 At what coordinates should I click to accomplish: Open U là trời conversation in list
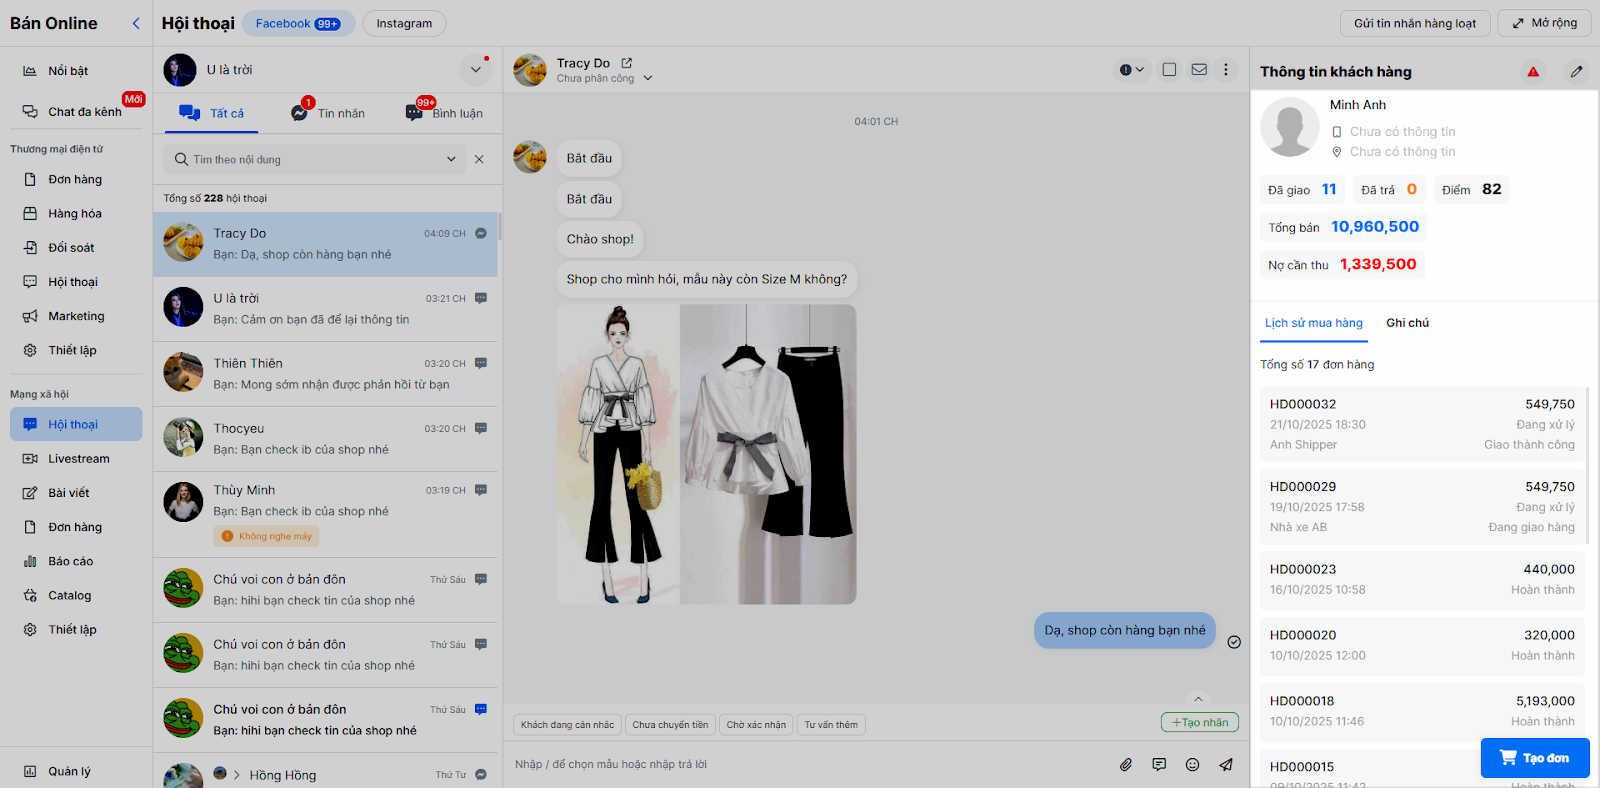[325, 309]
